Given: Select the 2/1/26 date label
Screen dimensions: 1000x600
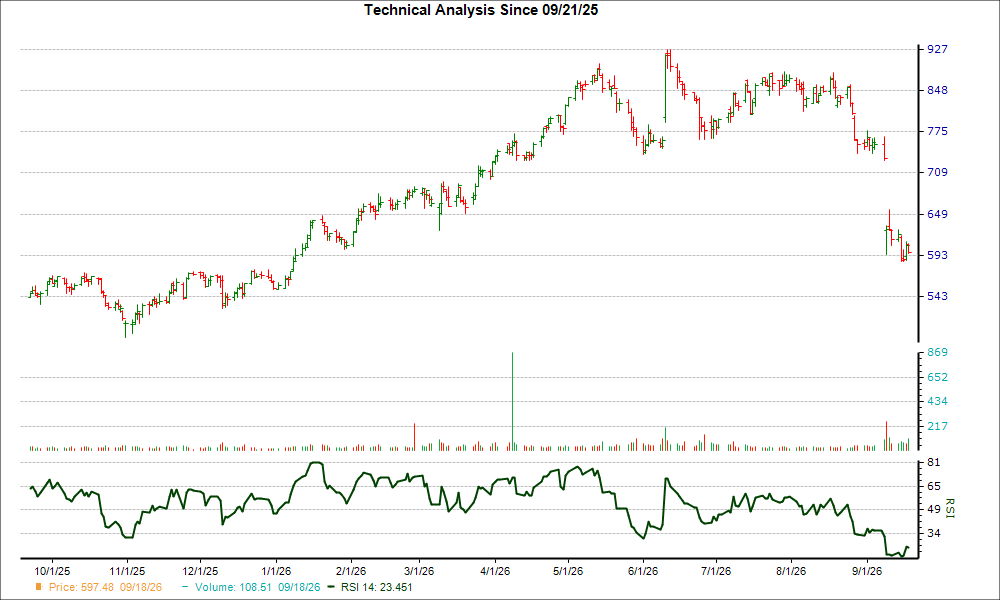Looking at the screenshot, I should (351, 571).
